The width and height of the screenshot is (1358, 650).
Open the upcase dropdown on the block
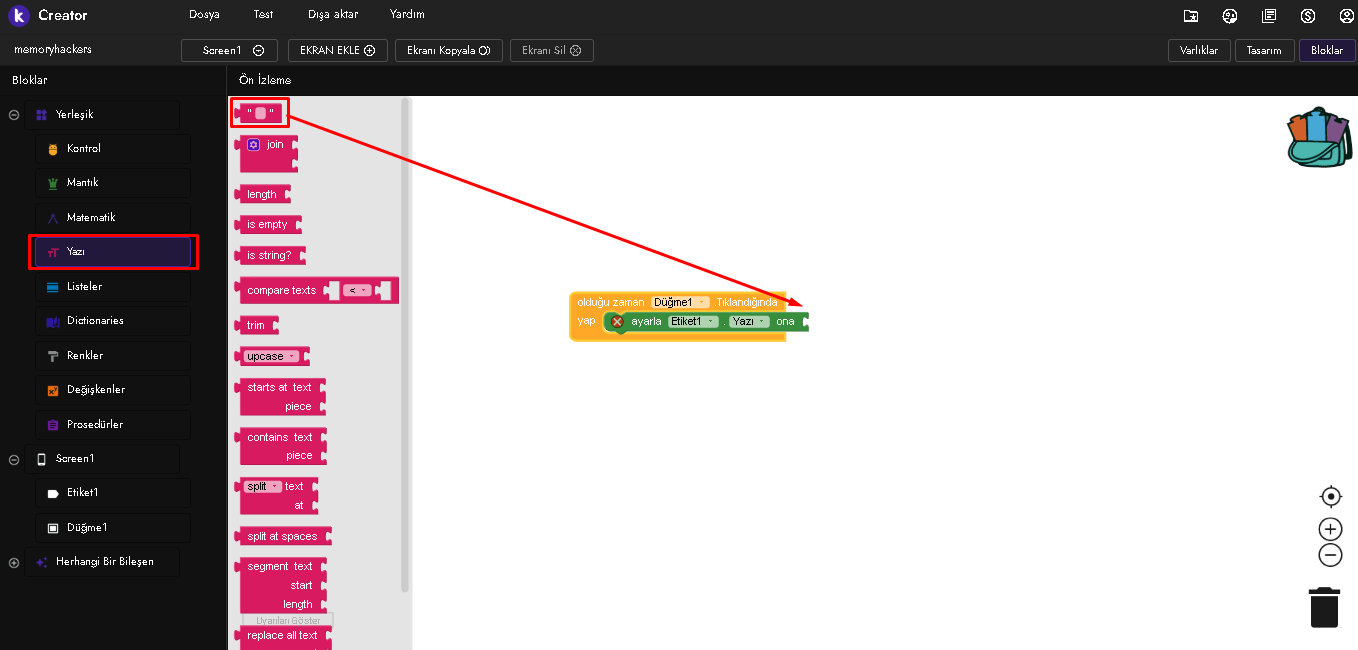pos(270,357)
